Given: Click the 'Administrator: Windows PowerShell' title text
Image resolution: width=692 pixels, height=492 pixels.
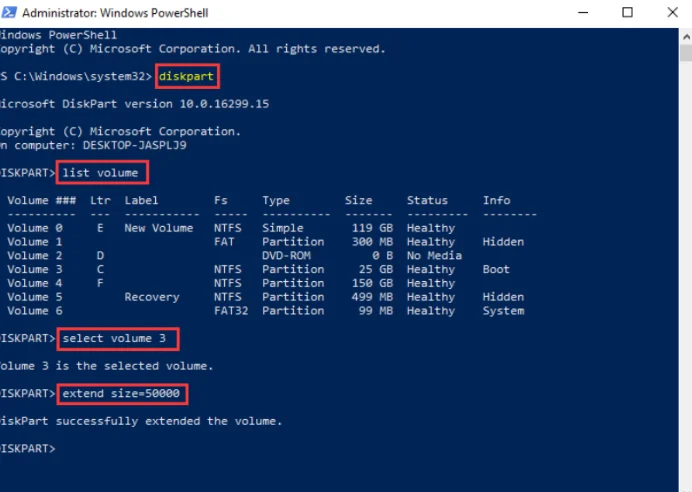Looking at the screenshot, I should pos(115,13).
